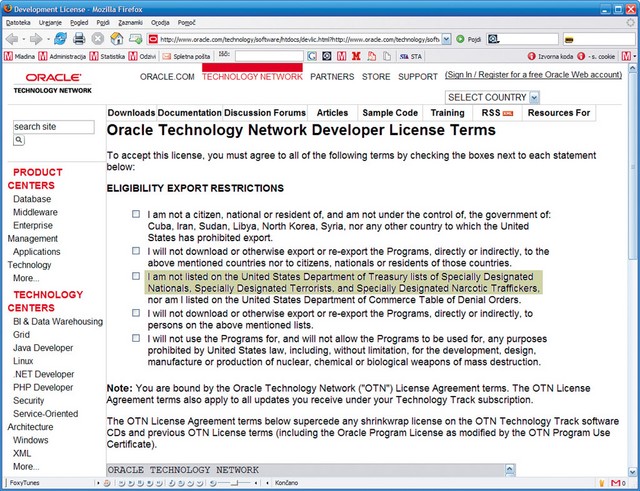Click the site search magnifier icon
Image resolution: width=640 pixels, height=491 pixels.
click(x=19, y=140)
